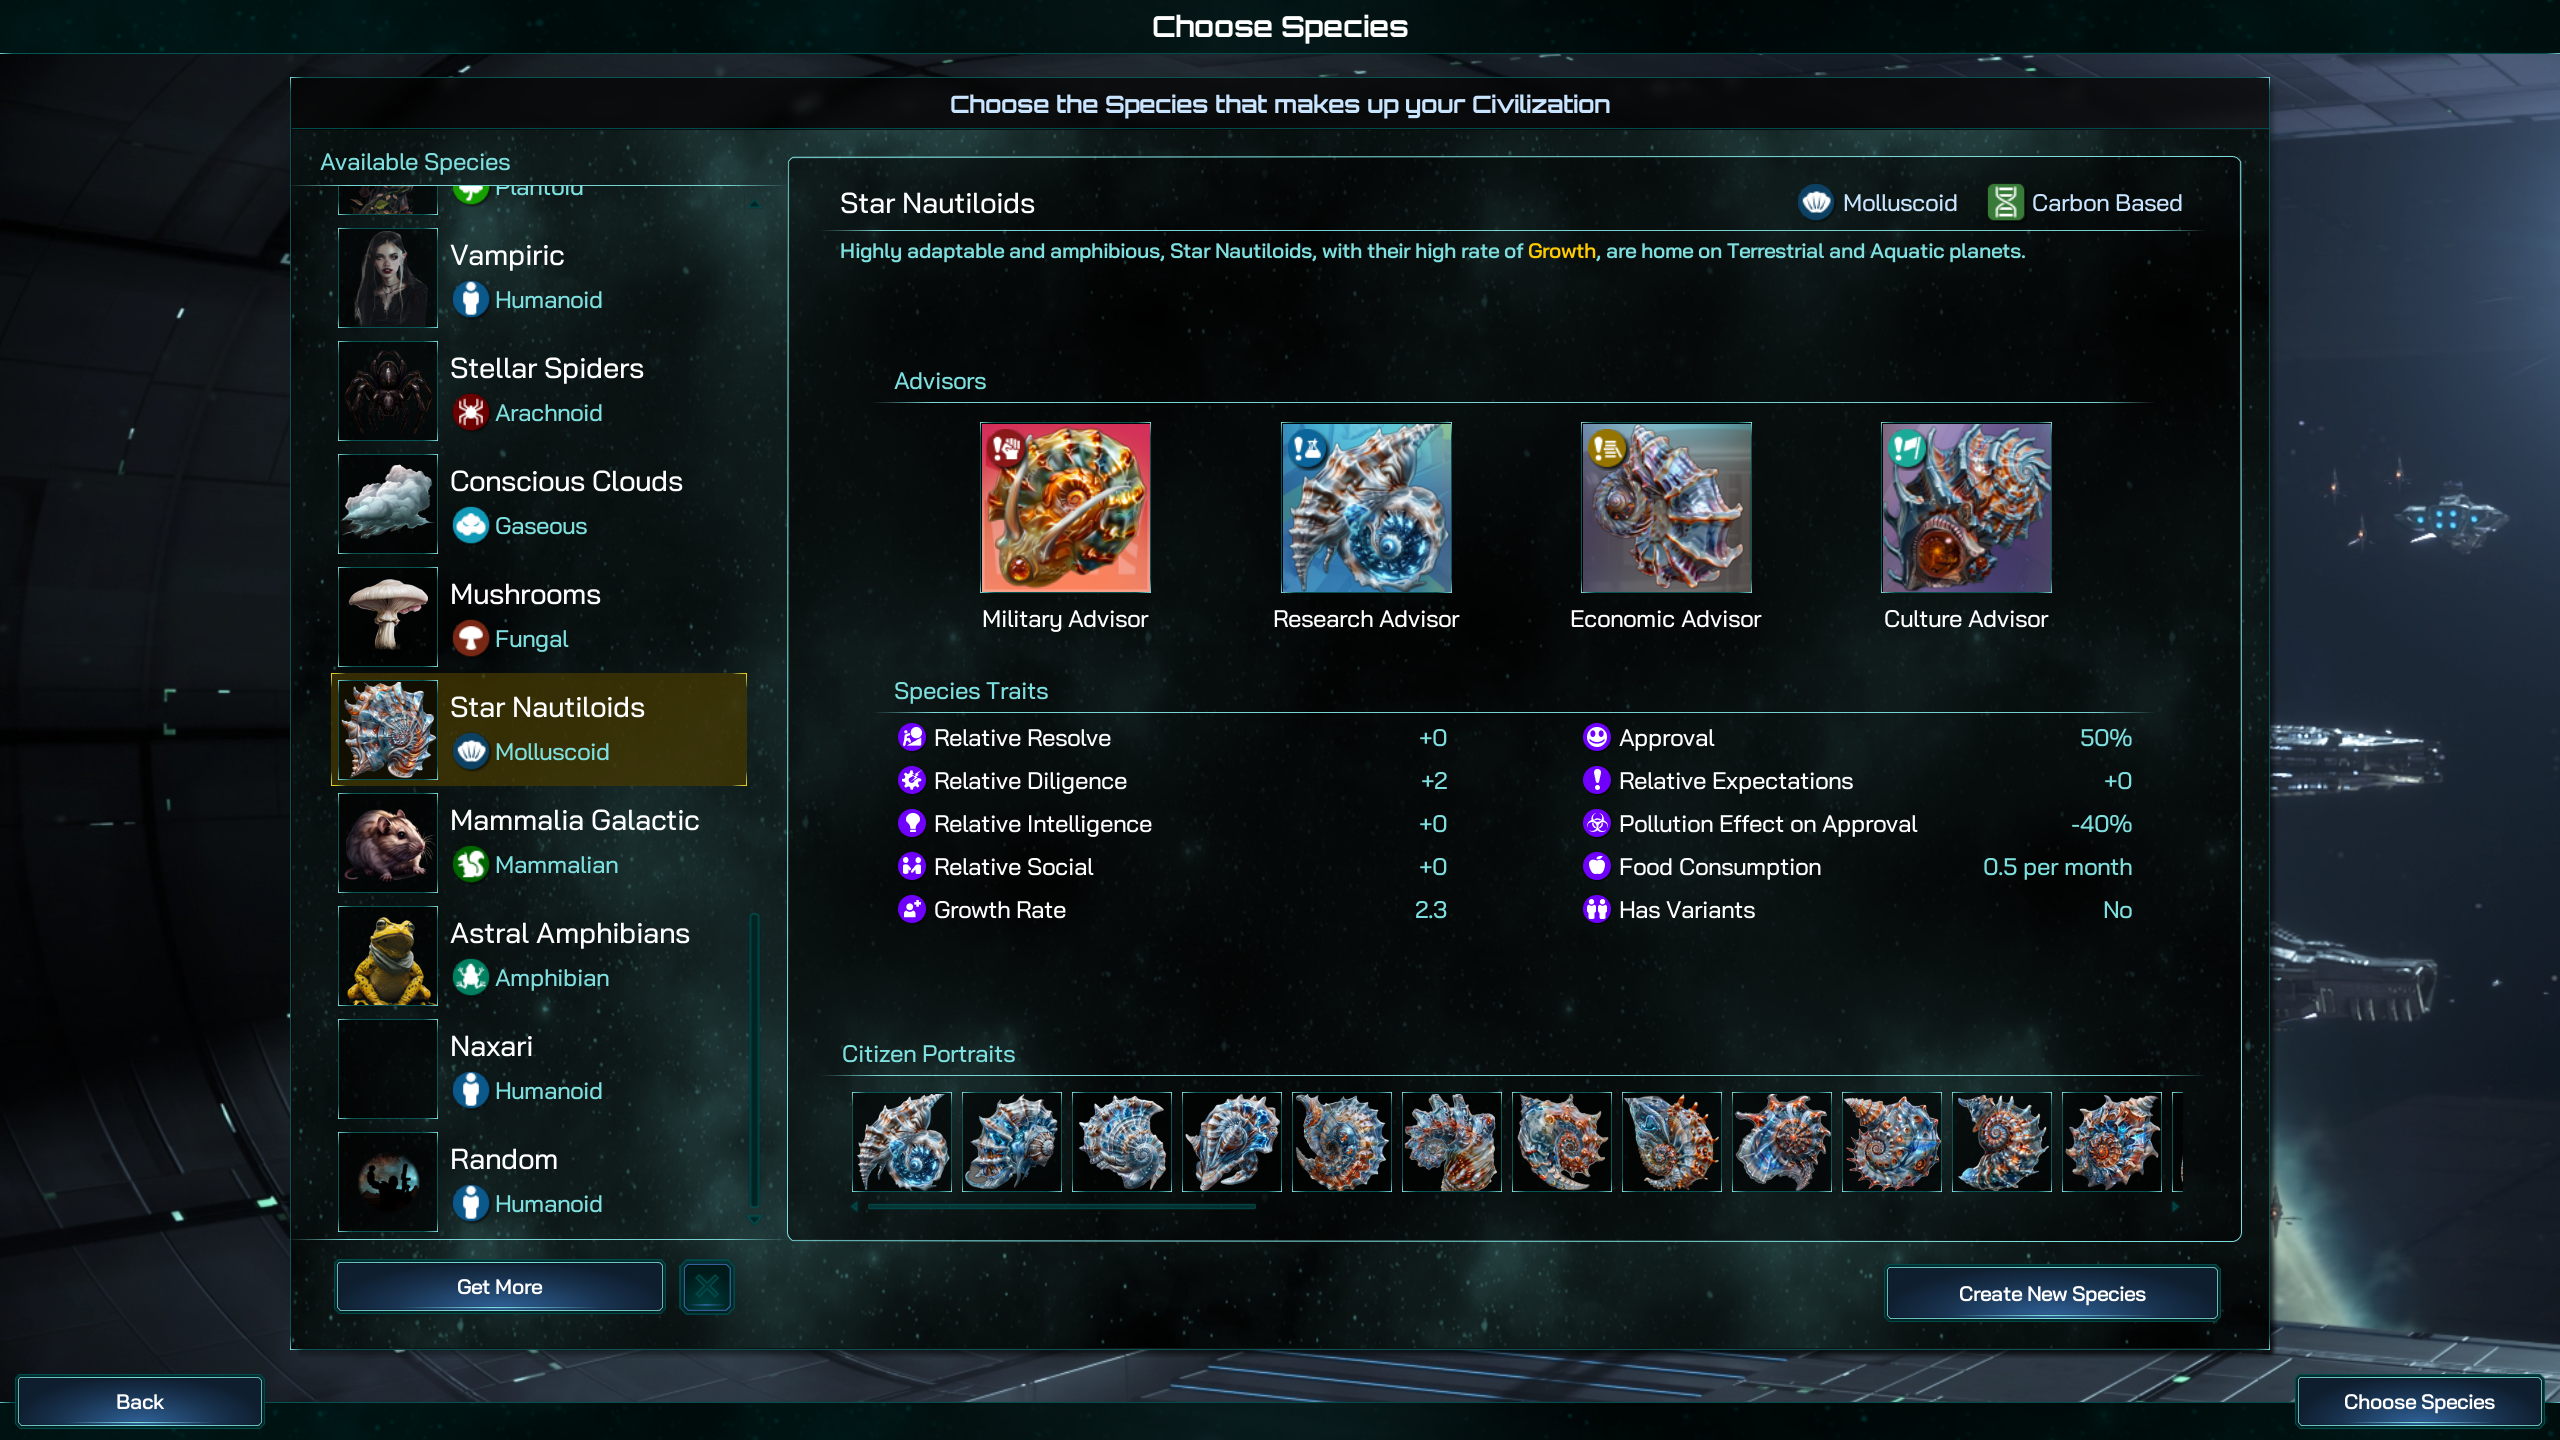Select the Military Advisor portrait

1065,507
